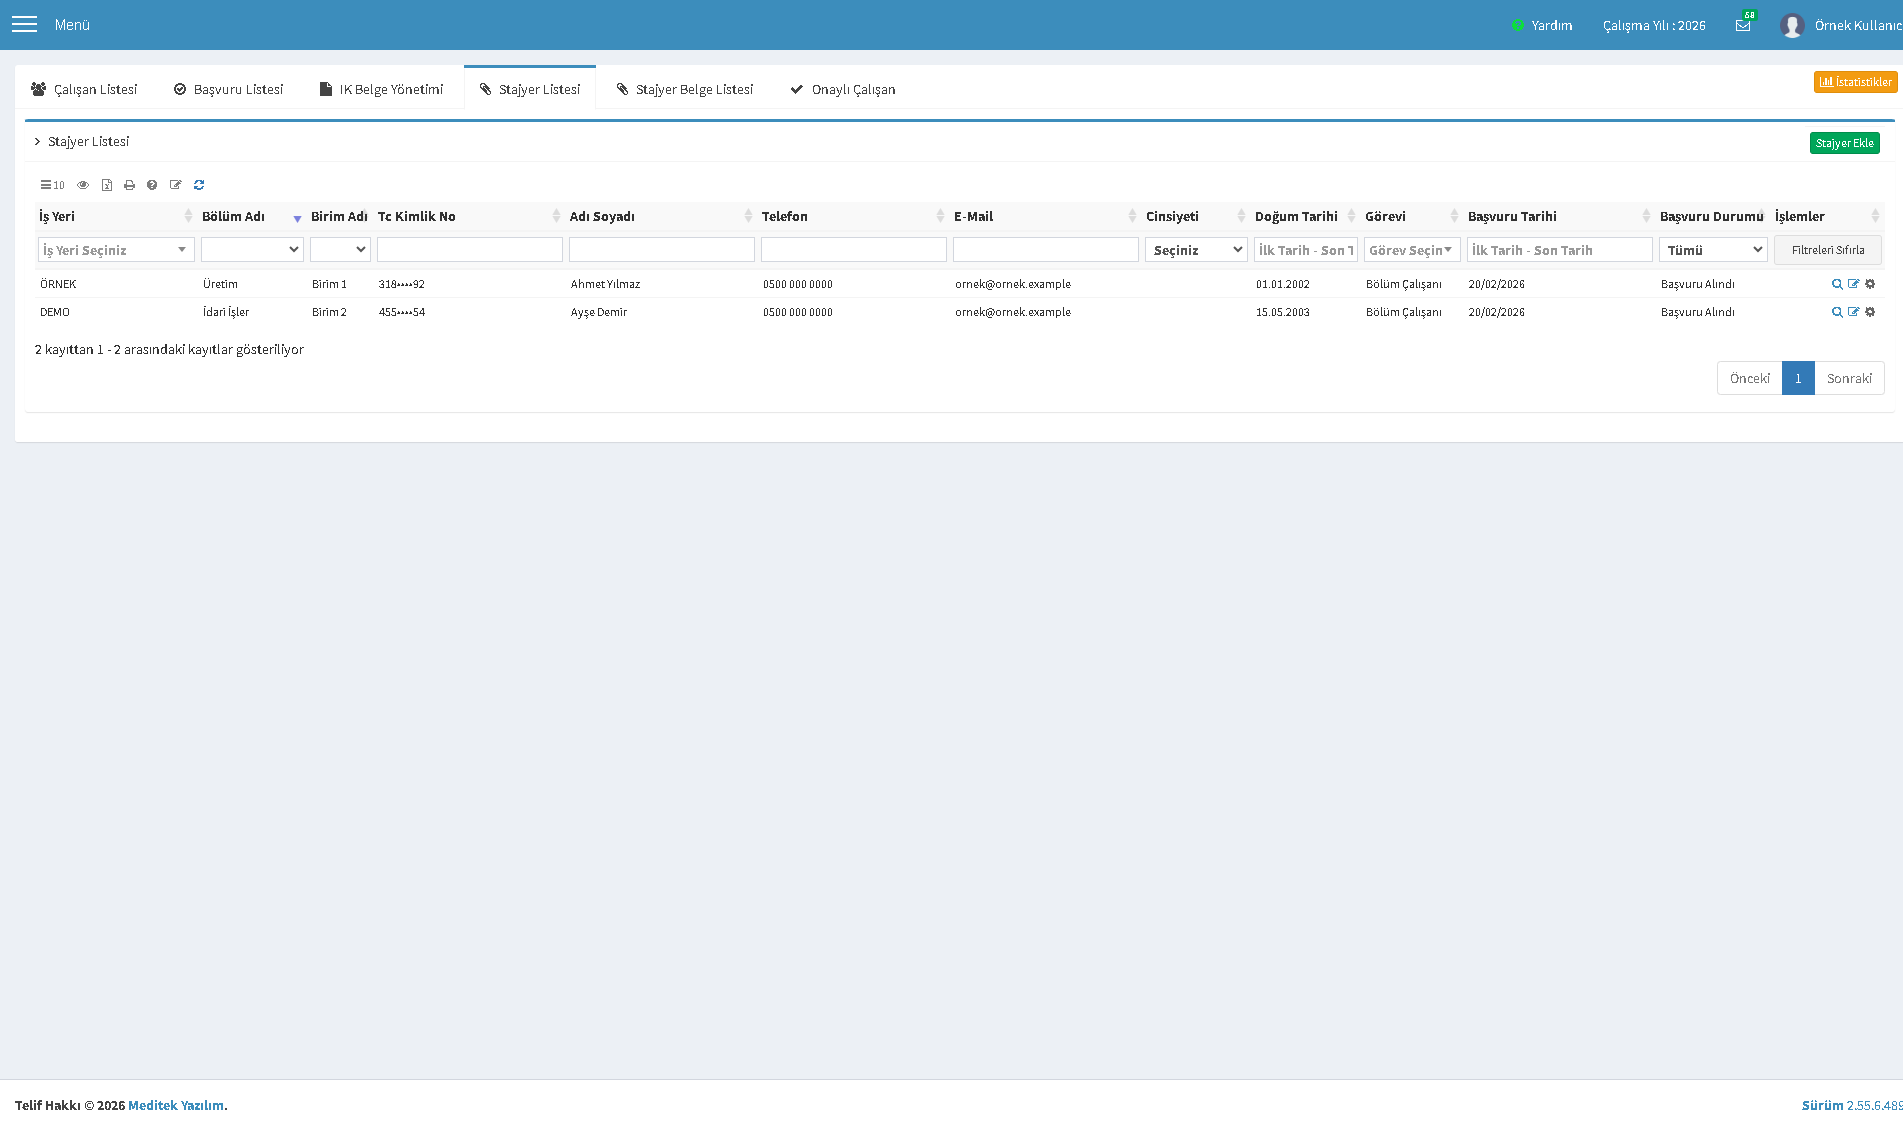Select page 1 in pagination
The height and width of the screenshot is (1130, 1903).
1798,378
